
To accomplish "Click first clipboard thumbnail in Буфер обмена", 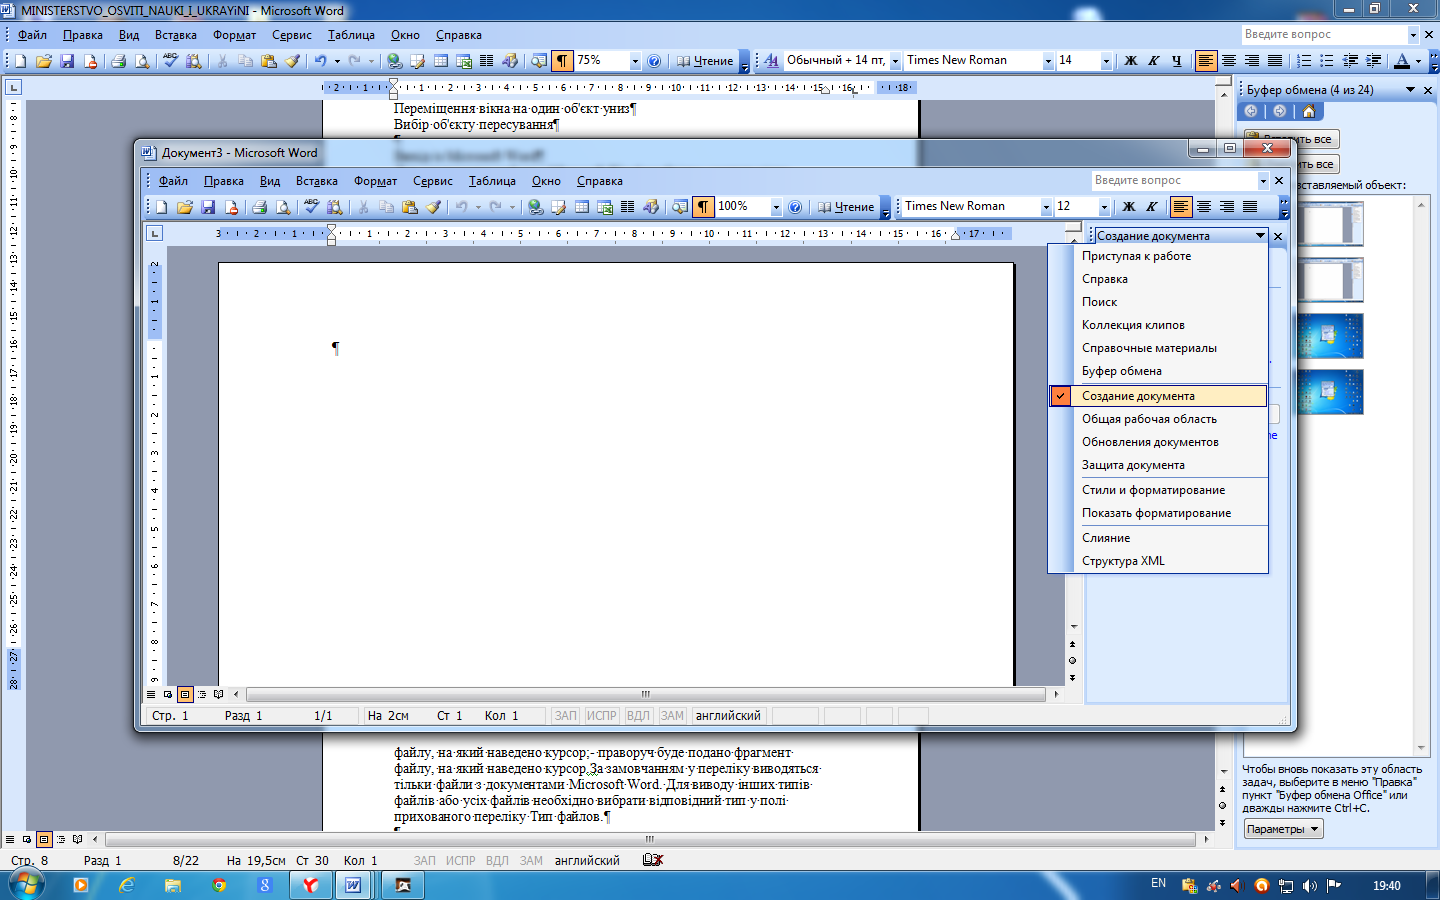I will (1329, 223).
